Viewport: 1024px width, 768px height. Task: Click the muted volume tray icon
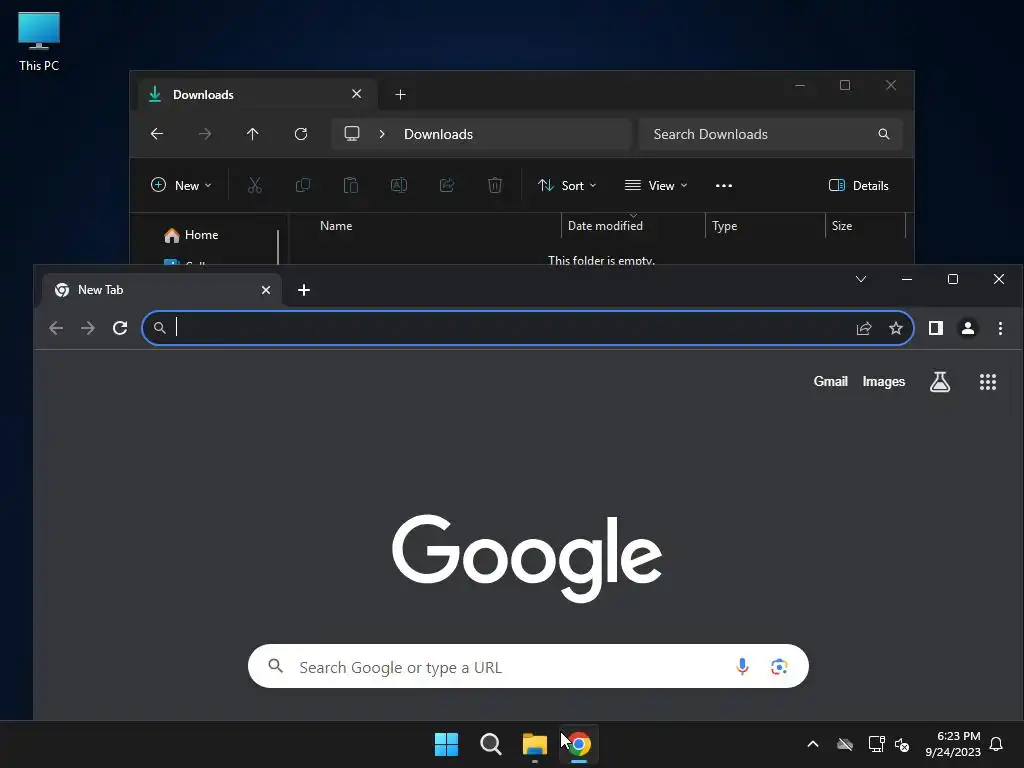[902, 744]
